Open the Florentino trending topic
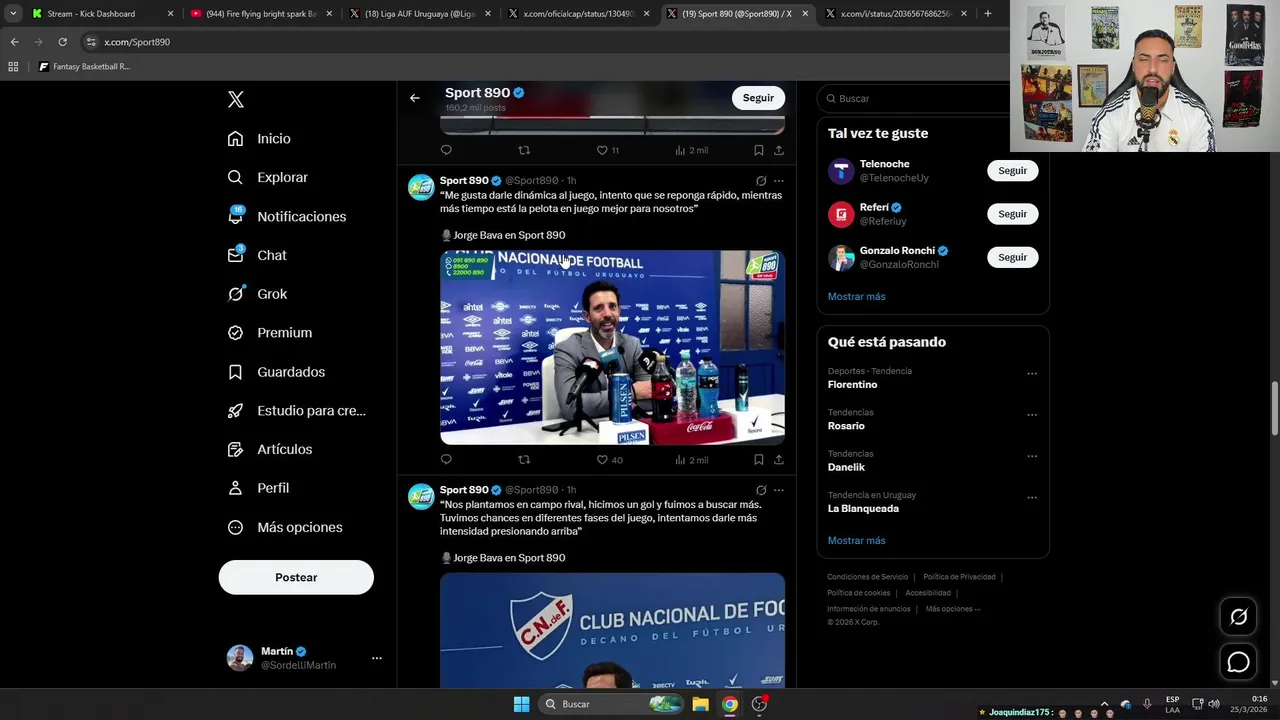1280x720 pixels. (852, 384)
